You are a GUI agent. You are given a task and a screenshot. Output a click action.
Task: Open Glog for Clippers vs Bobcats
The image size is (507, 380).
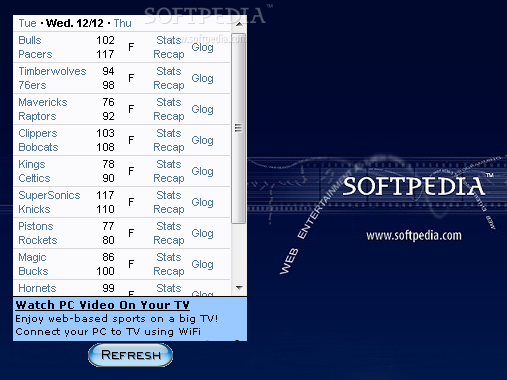[x=202, y=141]
